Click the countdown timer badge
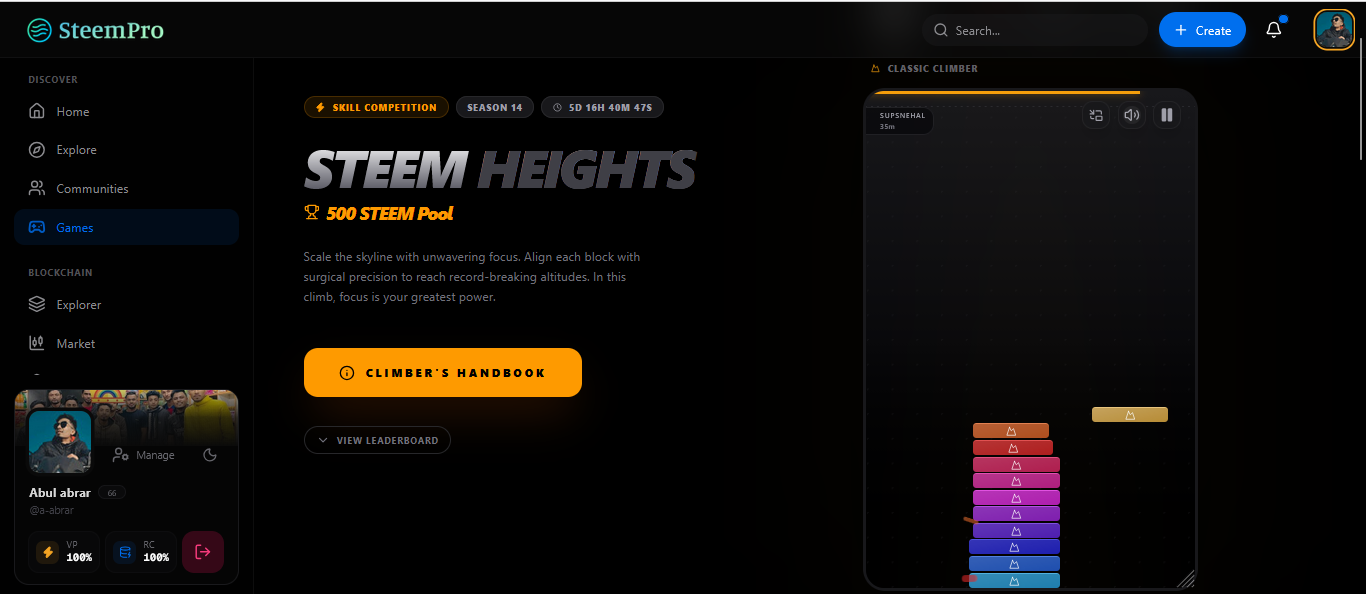 point(602,107)
